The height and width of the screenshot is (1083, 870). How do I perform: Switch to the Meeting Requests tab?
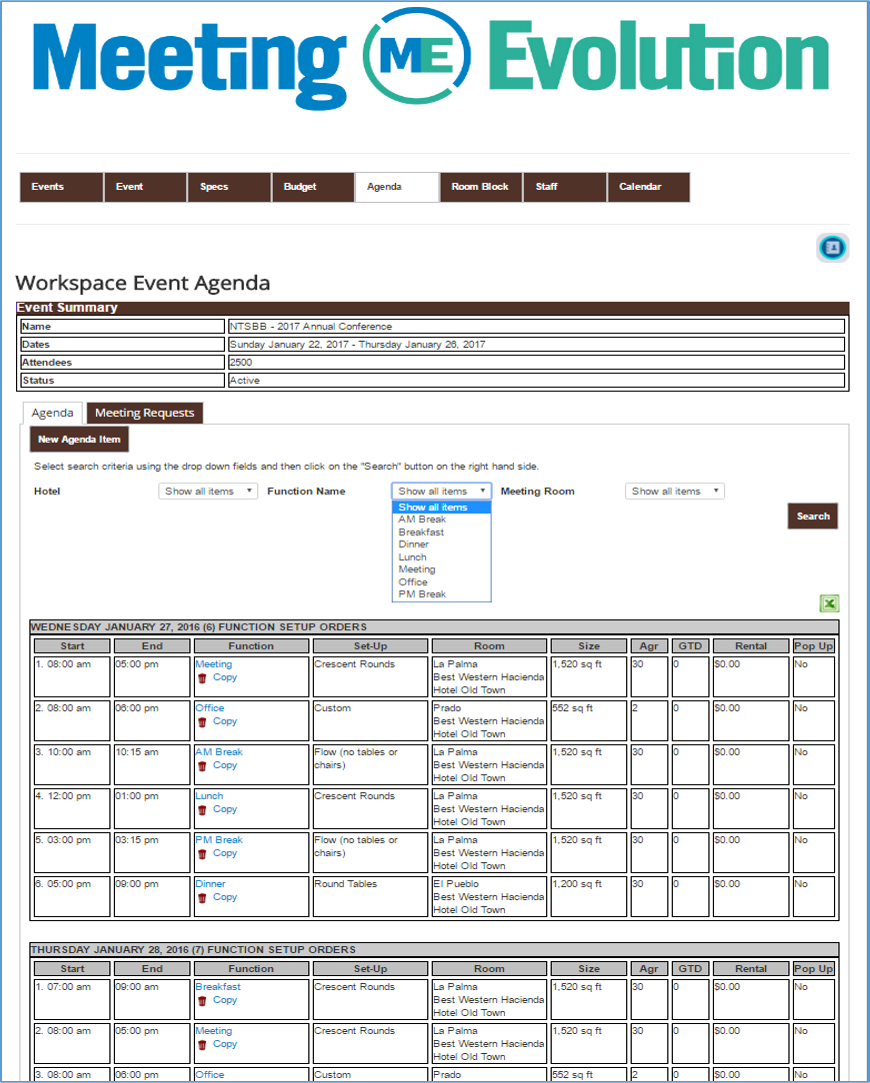[144, 413]
